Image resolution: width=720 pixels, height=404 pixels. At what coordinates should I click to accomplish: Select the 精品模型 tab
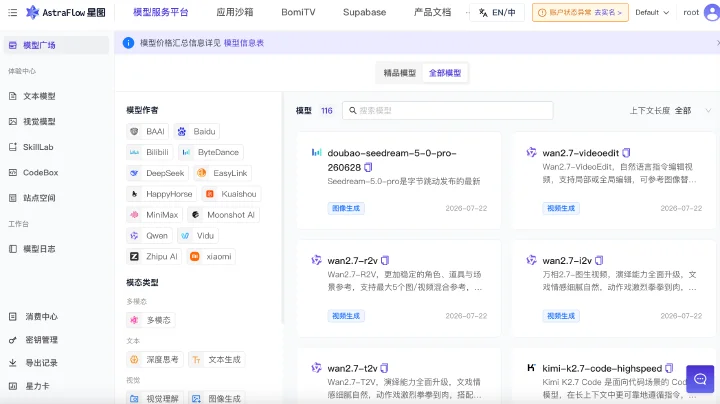point(399,73)
